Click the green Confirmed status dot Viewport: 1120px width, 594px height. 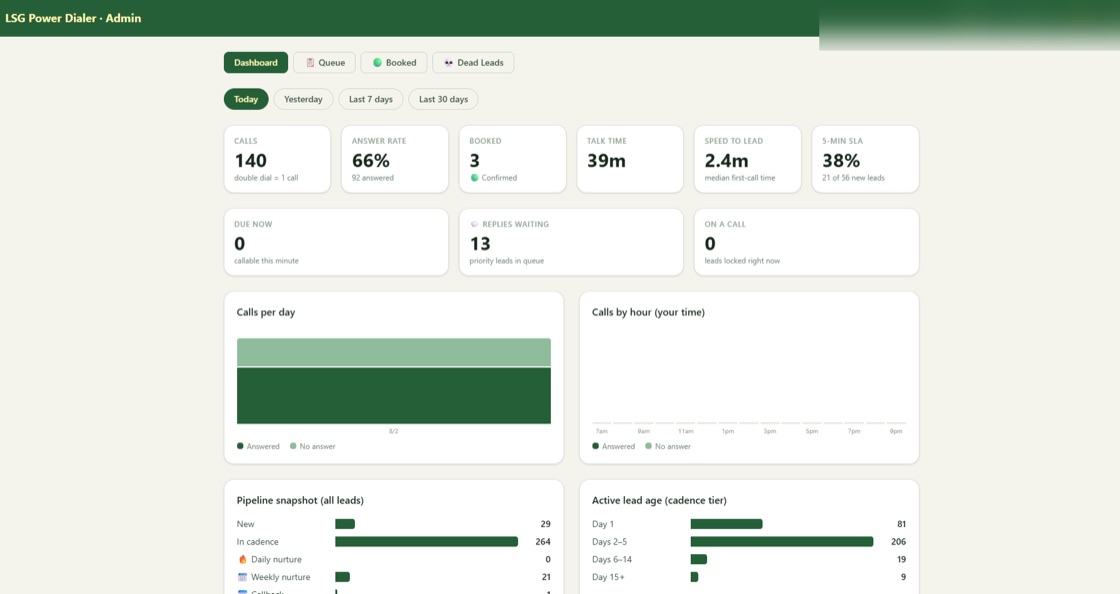[474, 178]
